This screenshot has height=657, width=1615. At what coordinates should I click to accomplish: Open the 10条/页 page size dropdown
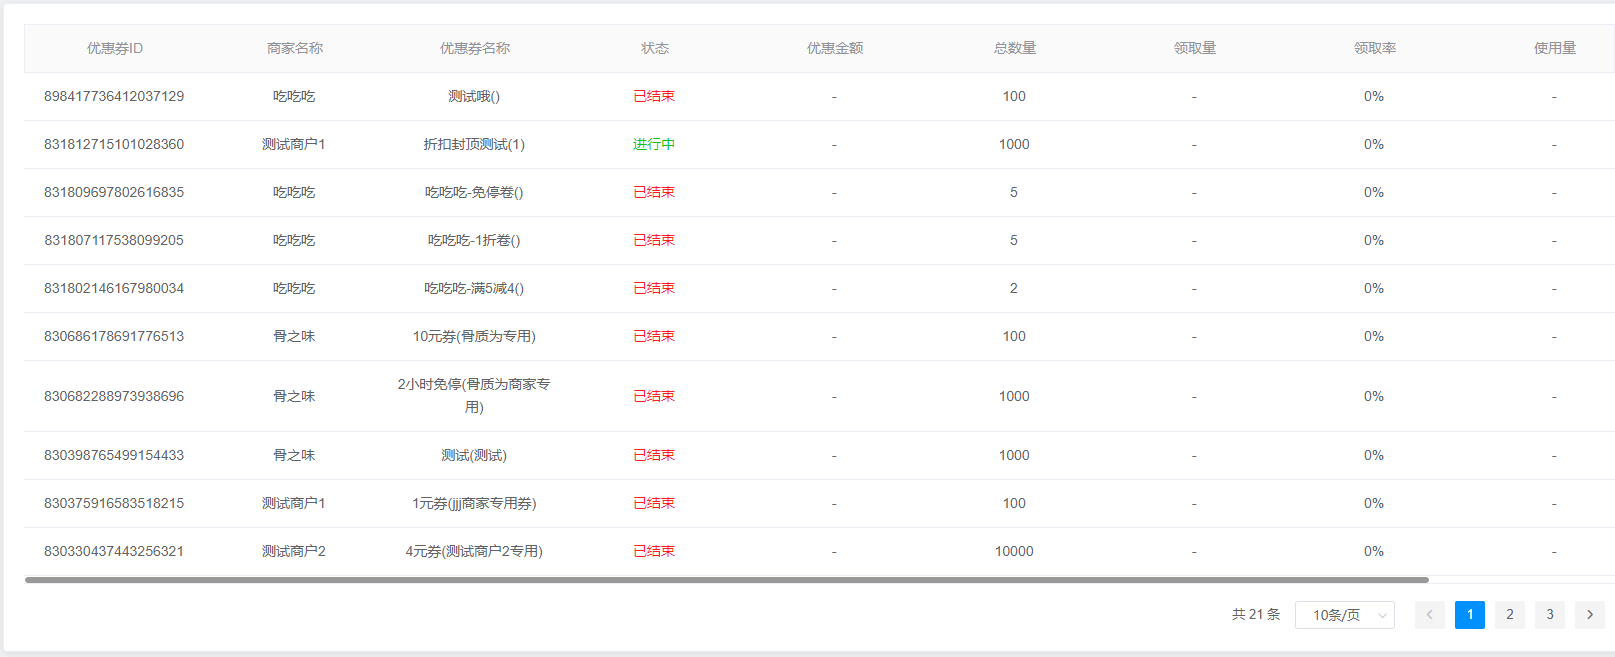point(1344,615)
